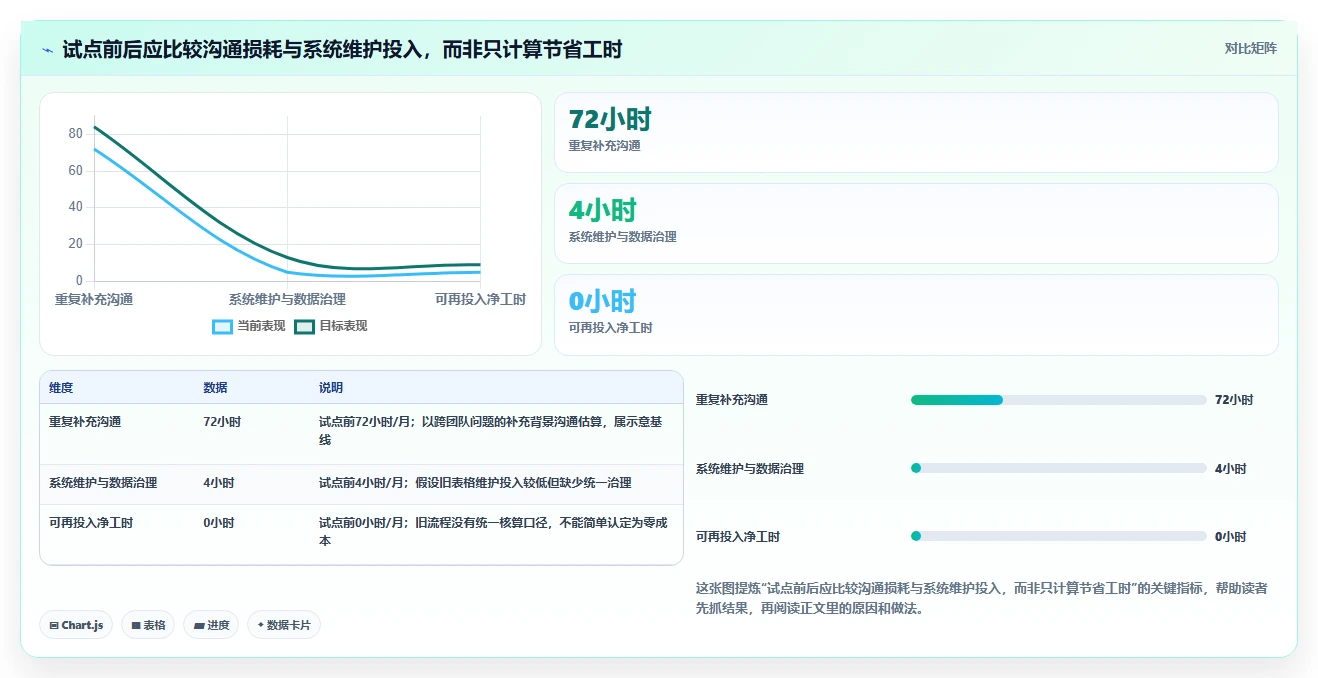1318x678 pixels.
Task: Click the 4小时 table data cell
Action: click(x=219, y=483)
